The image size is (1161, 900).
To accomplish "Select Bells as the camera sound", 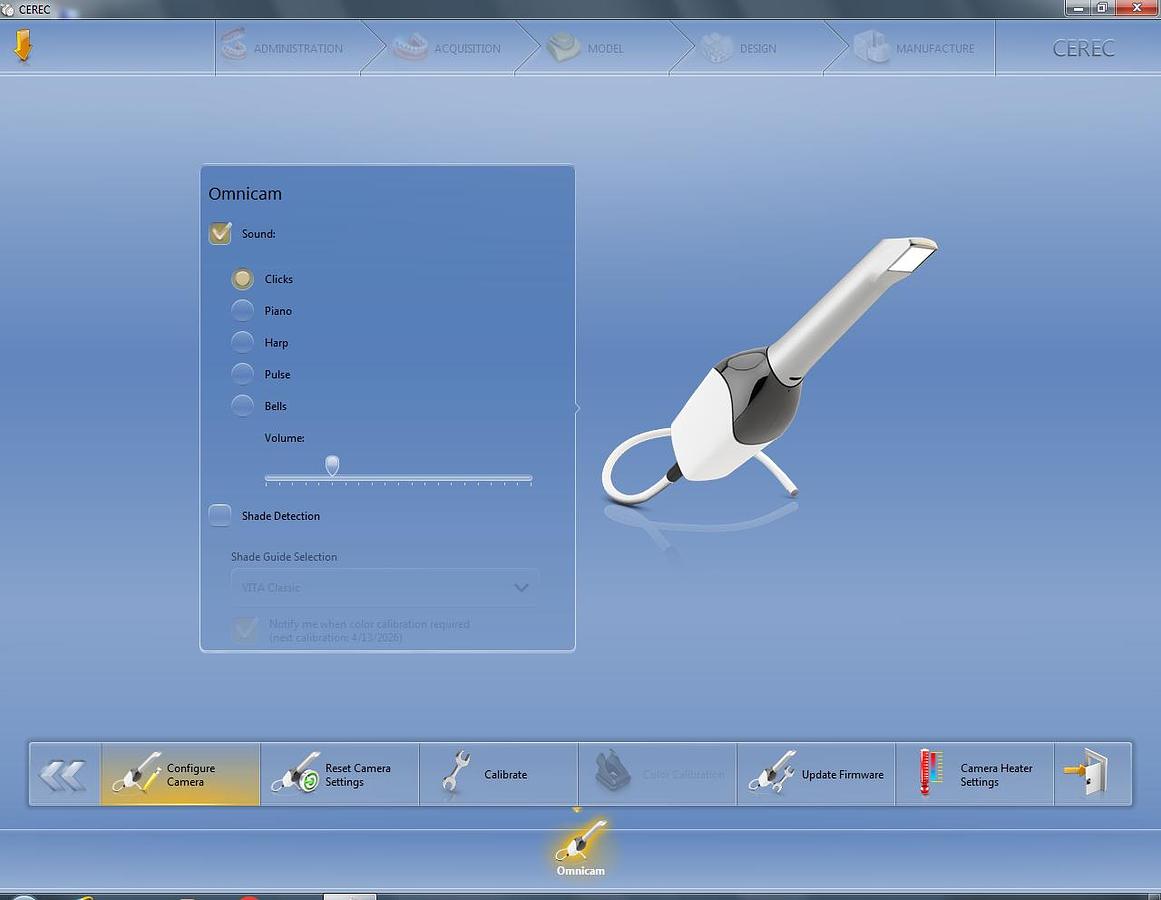I will (242, 405).
